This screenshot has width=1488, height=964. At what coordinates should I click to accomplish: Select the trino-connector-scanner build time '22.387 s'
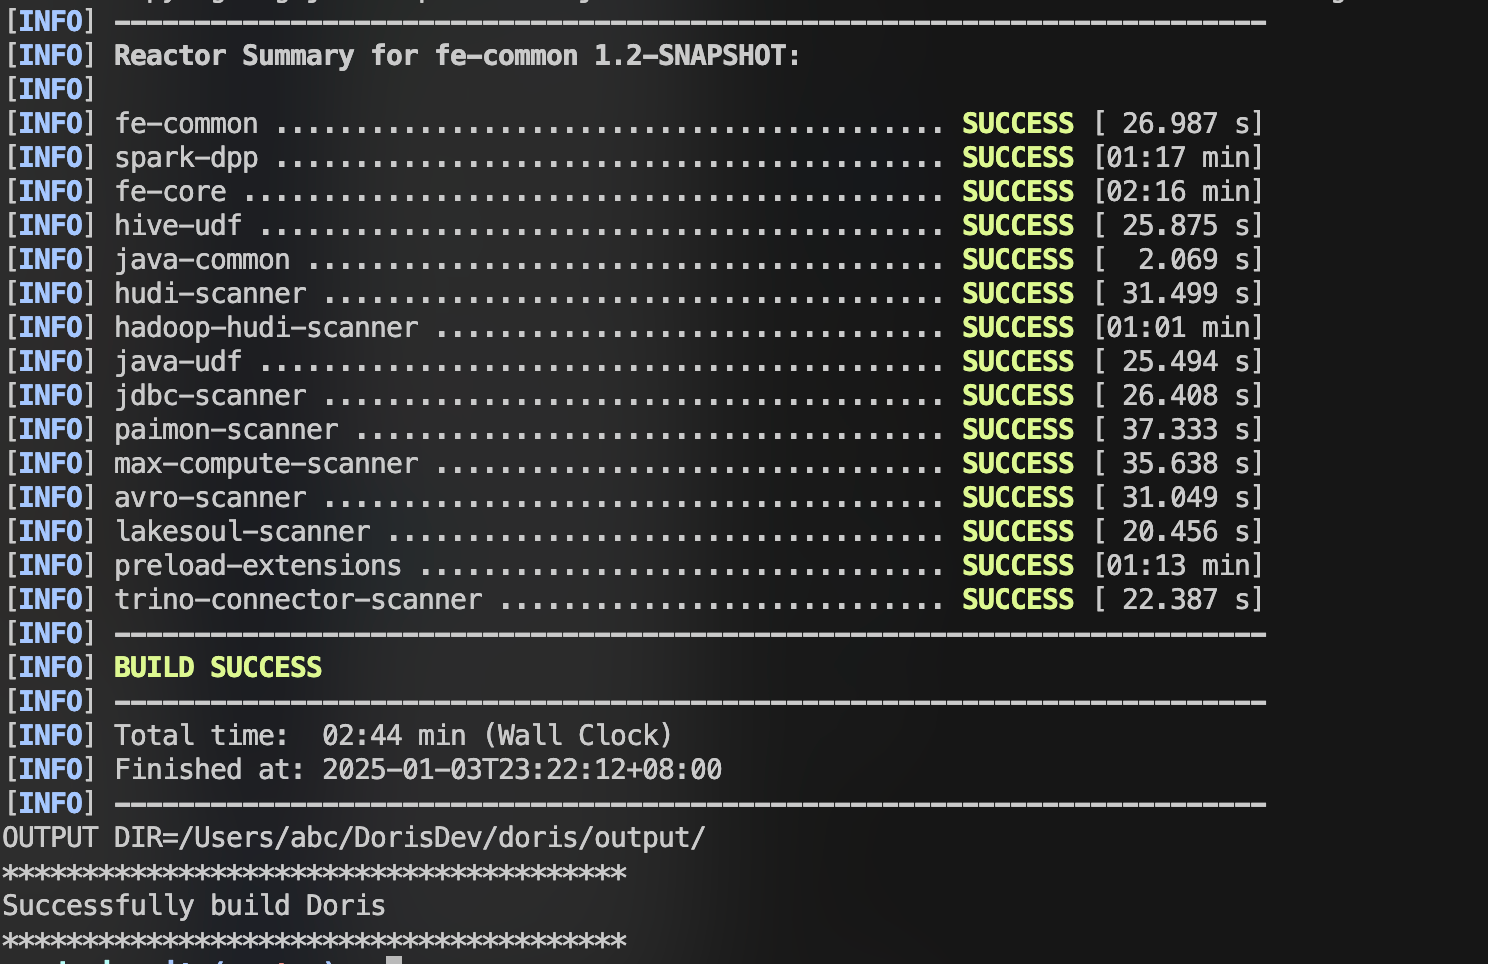1186,599
